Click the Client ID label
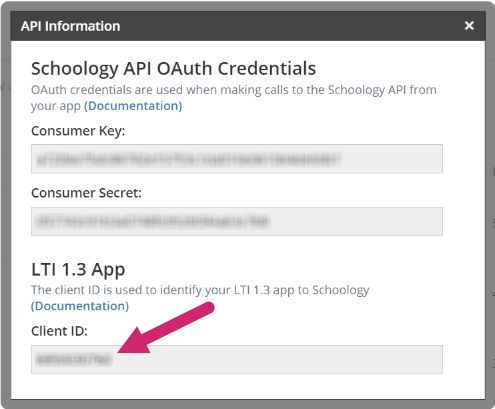 59,331
